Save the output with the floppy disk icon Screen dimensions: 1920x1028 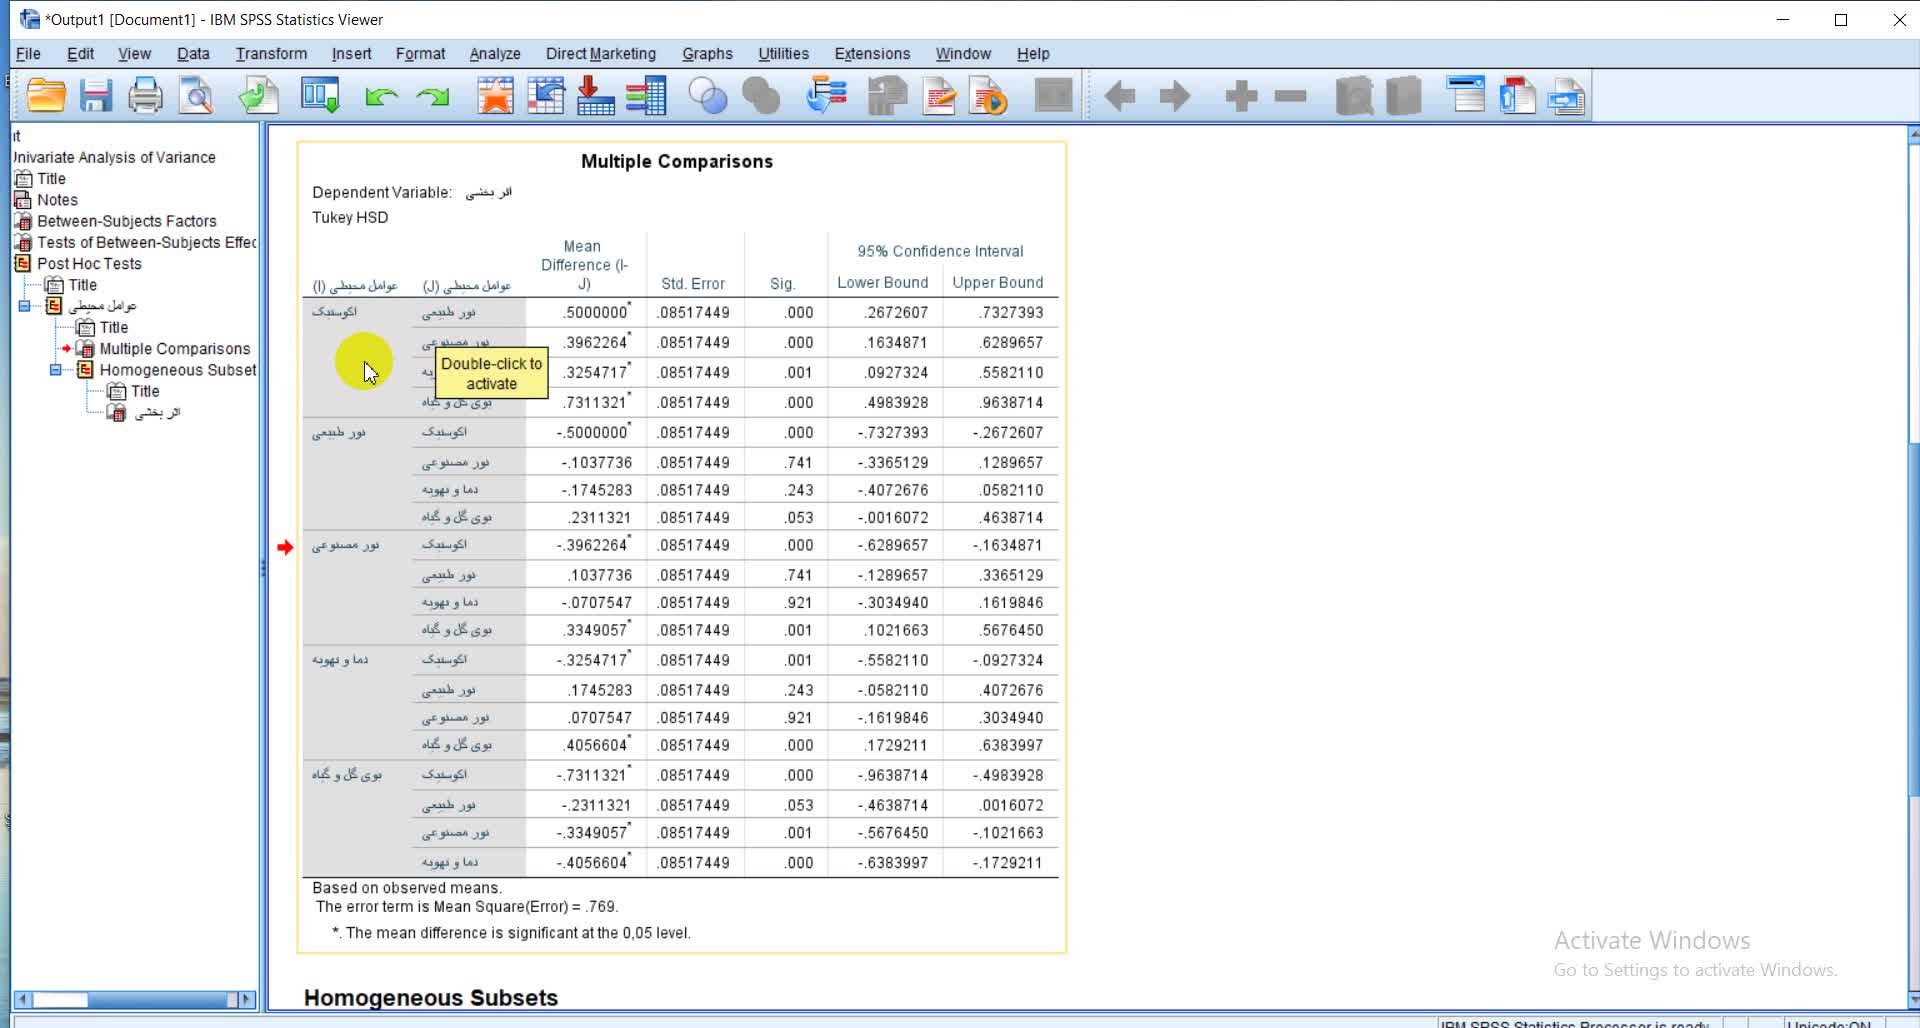96,97
